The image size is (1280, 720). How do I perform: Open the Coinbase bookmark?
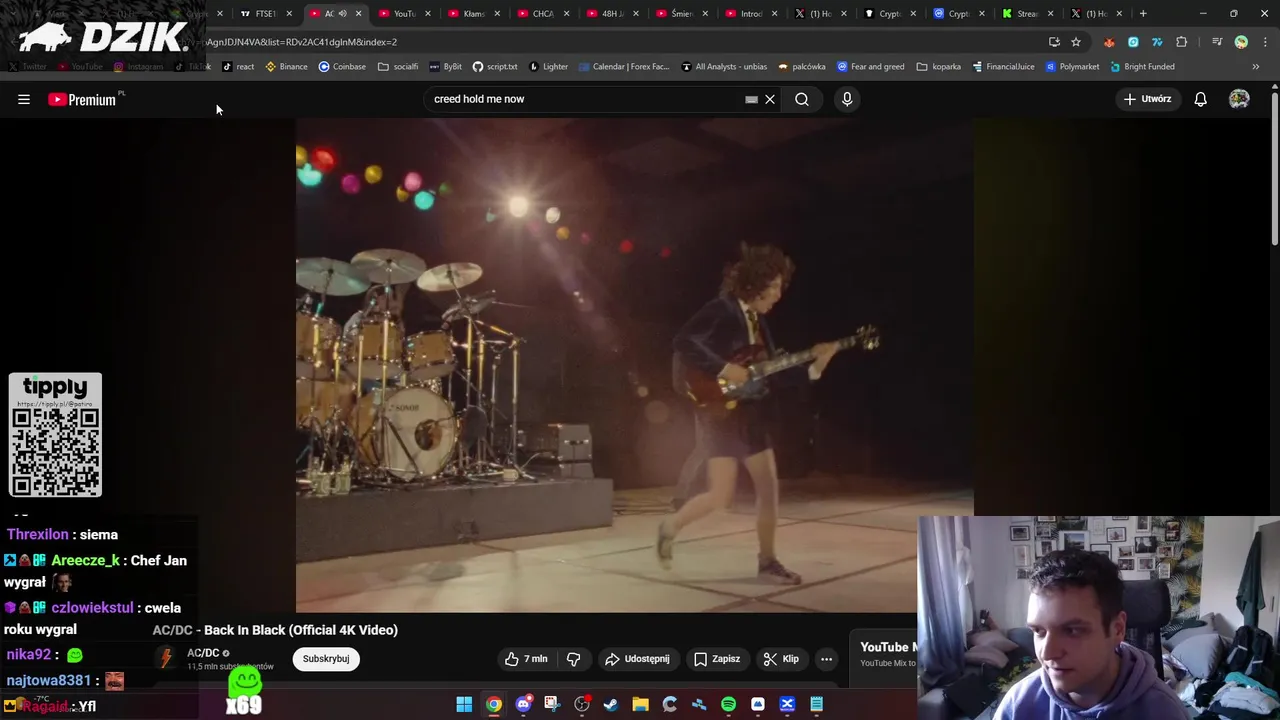pos(342,67)
